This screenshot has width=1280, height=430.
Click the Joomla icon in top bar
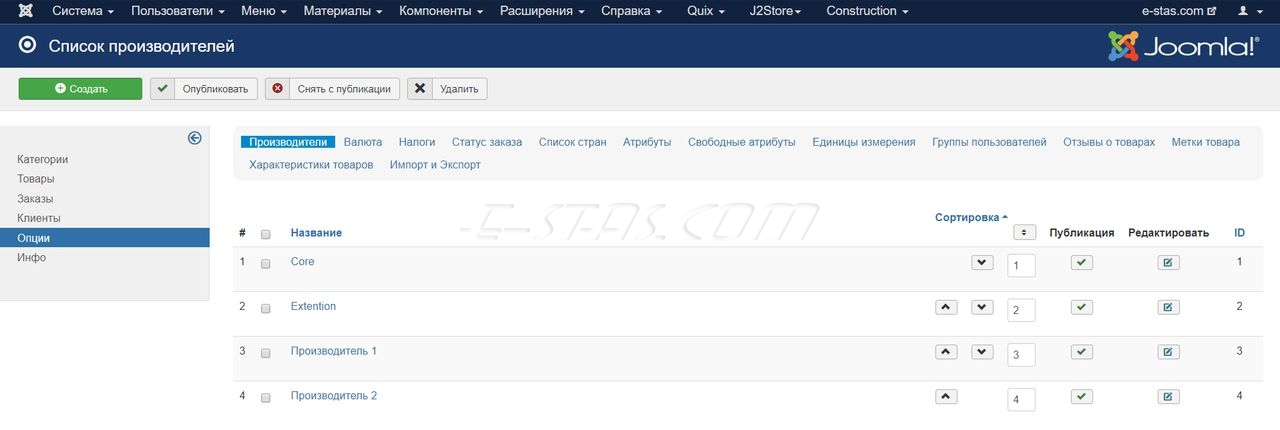coord(25,11)
